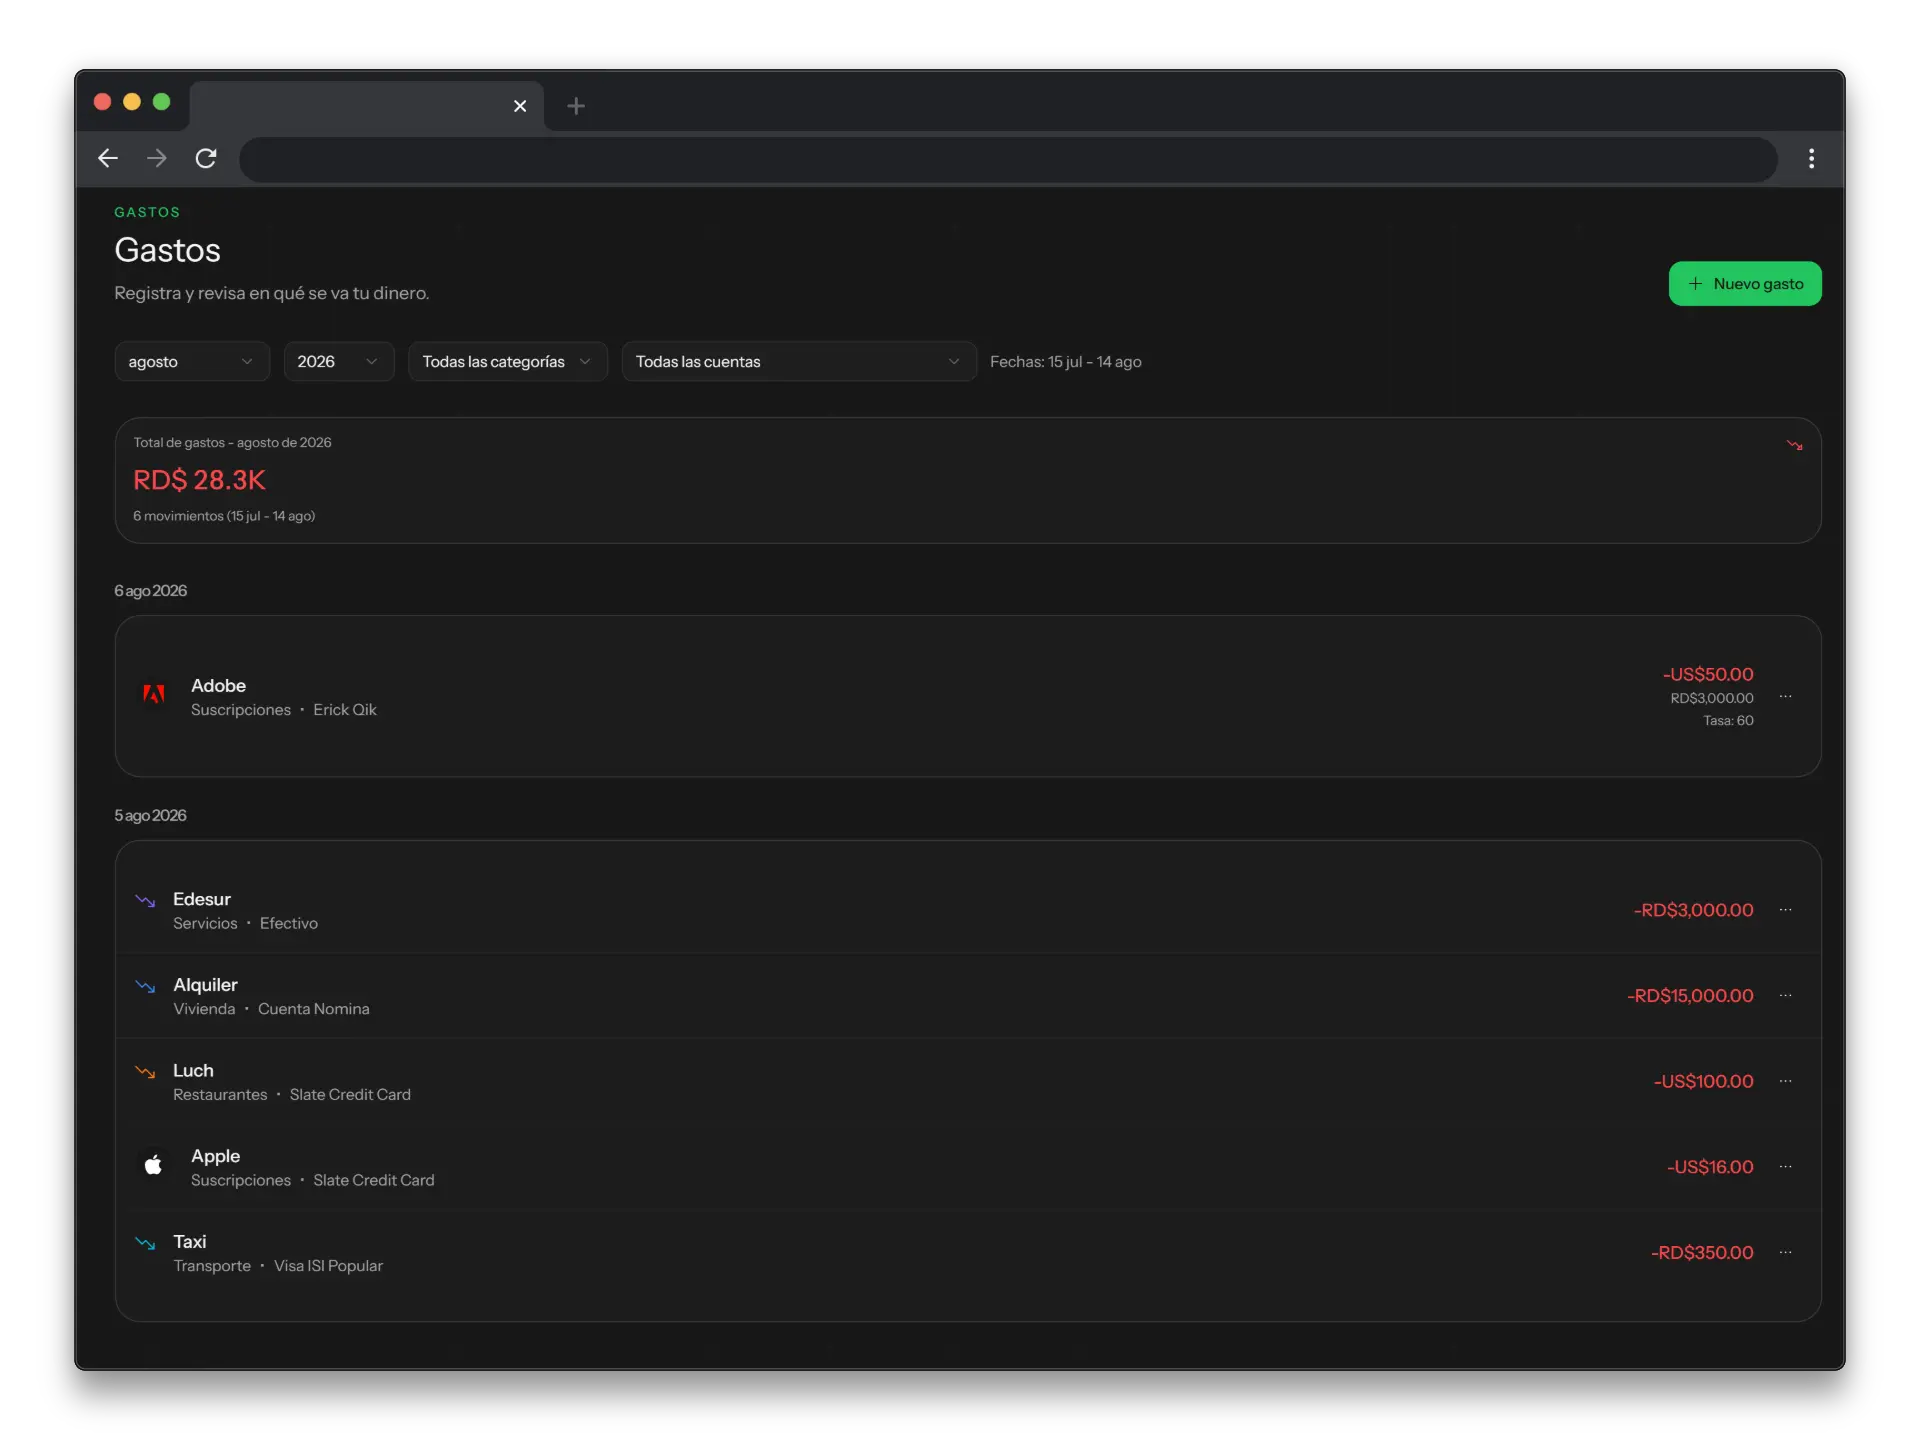Open options menu for Luch expense

point(1786,1081)
